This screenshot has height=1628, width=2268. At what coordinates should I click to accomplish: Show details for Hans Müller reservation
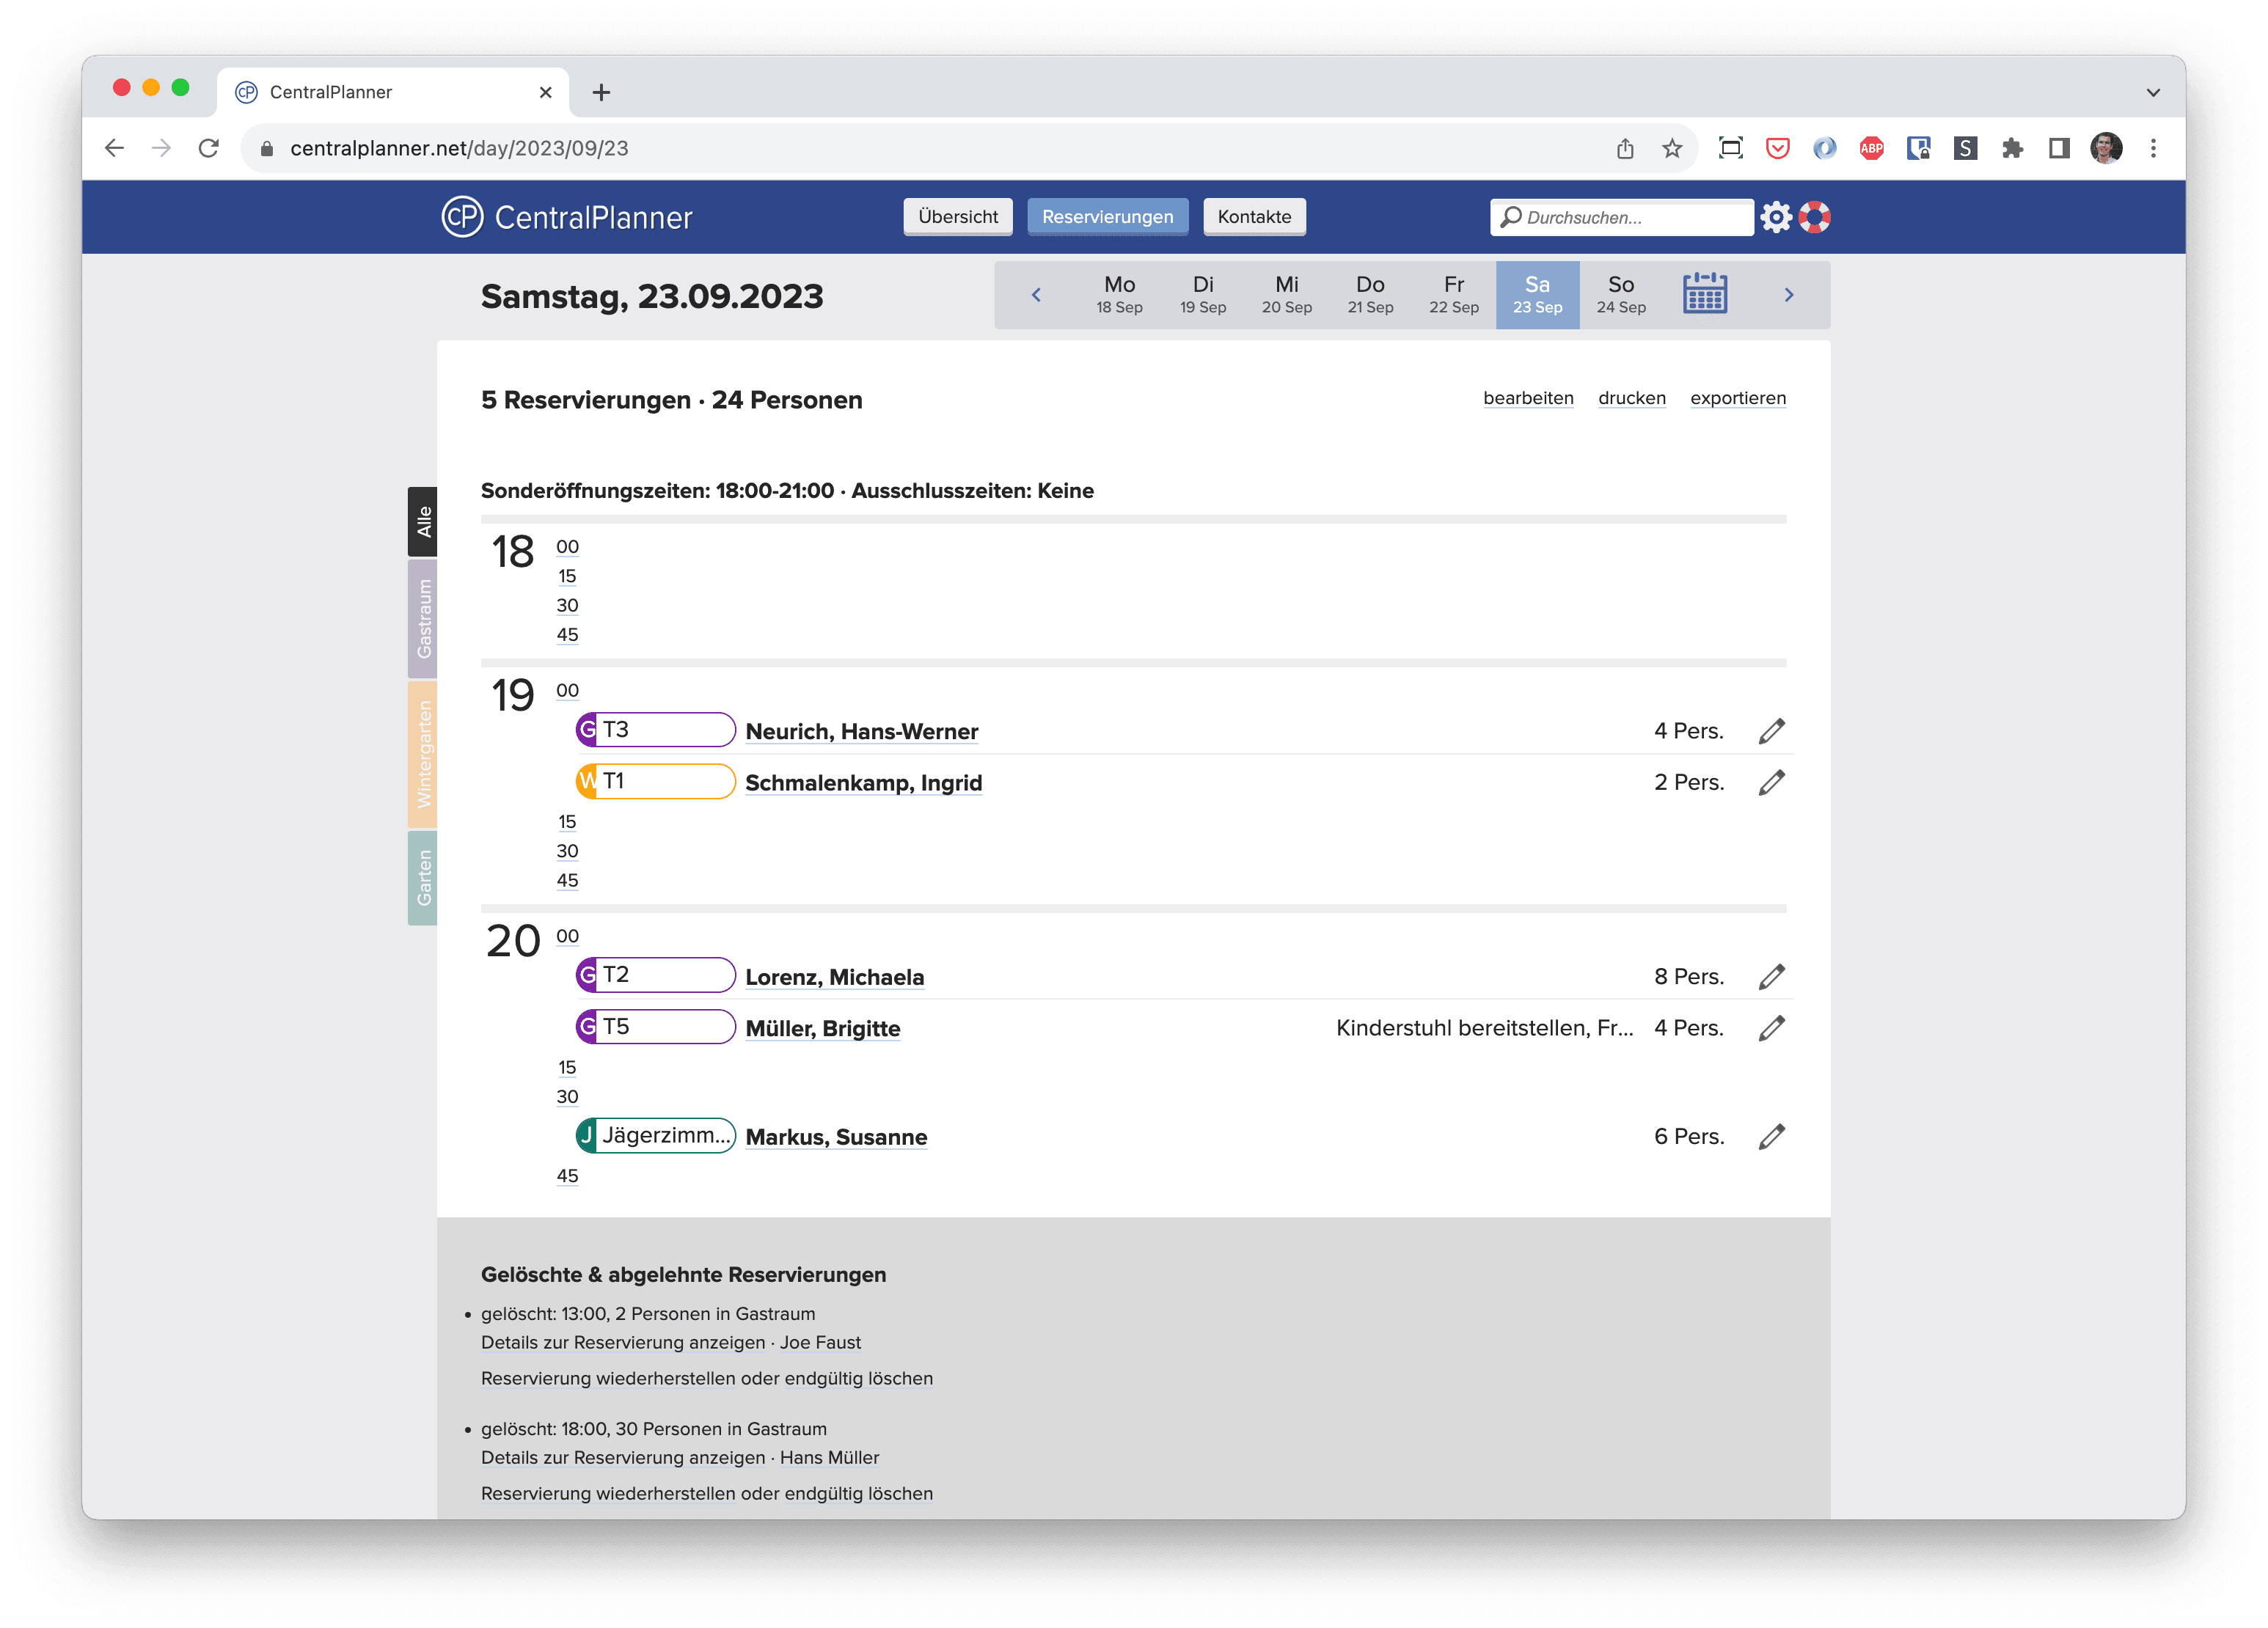tap(622, 1458)
